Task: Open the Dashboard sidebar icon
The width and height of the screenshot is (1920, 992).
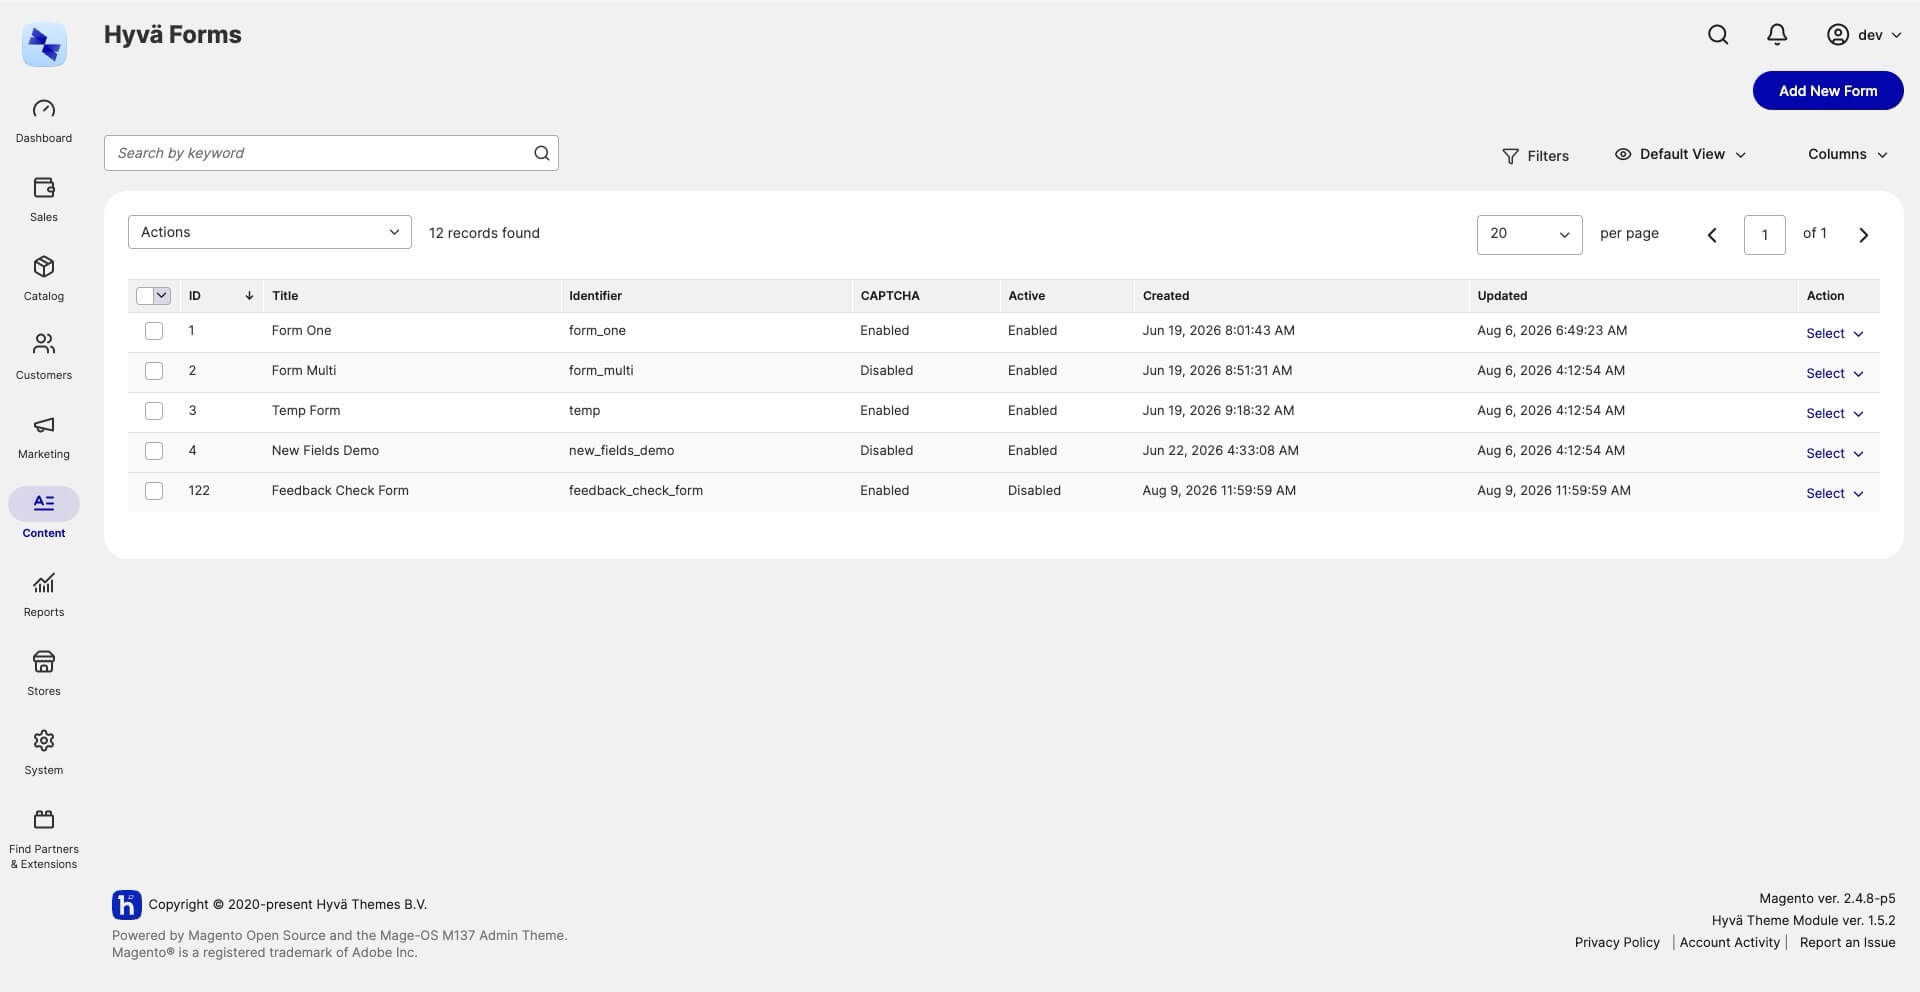Action: point(44,109)
